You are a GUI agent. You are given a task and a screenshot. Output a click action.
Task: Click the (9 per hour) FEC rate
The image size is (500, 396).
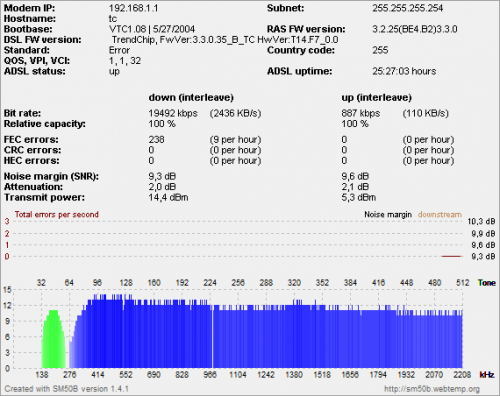(x=235, y=139)
